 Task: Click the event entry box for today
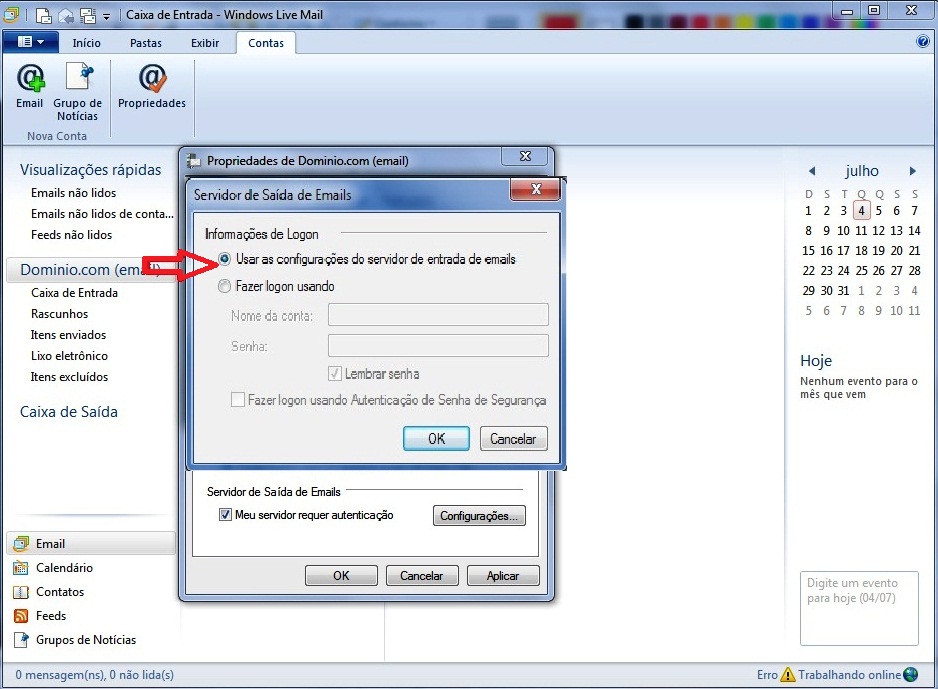pyautogui.click(x=858, y=608)
